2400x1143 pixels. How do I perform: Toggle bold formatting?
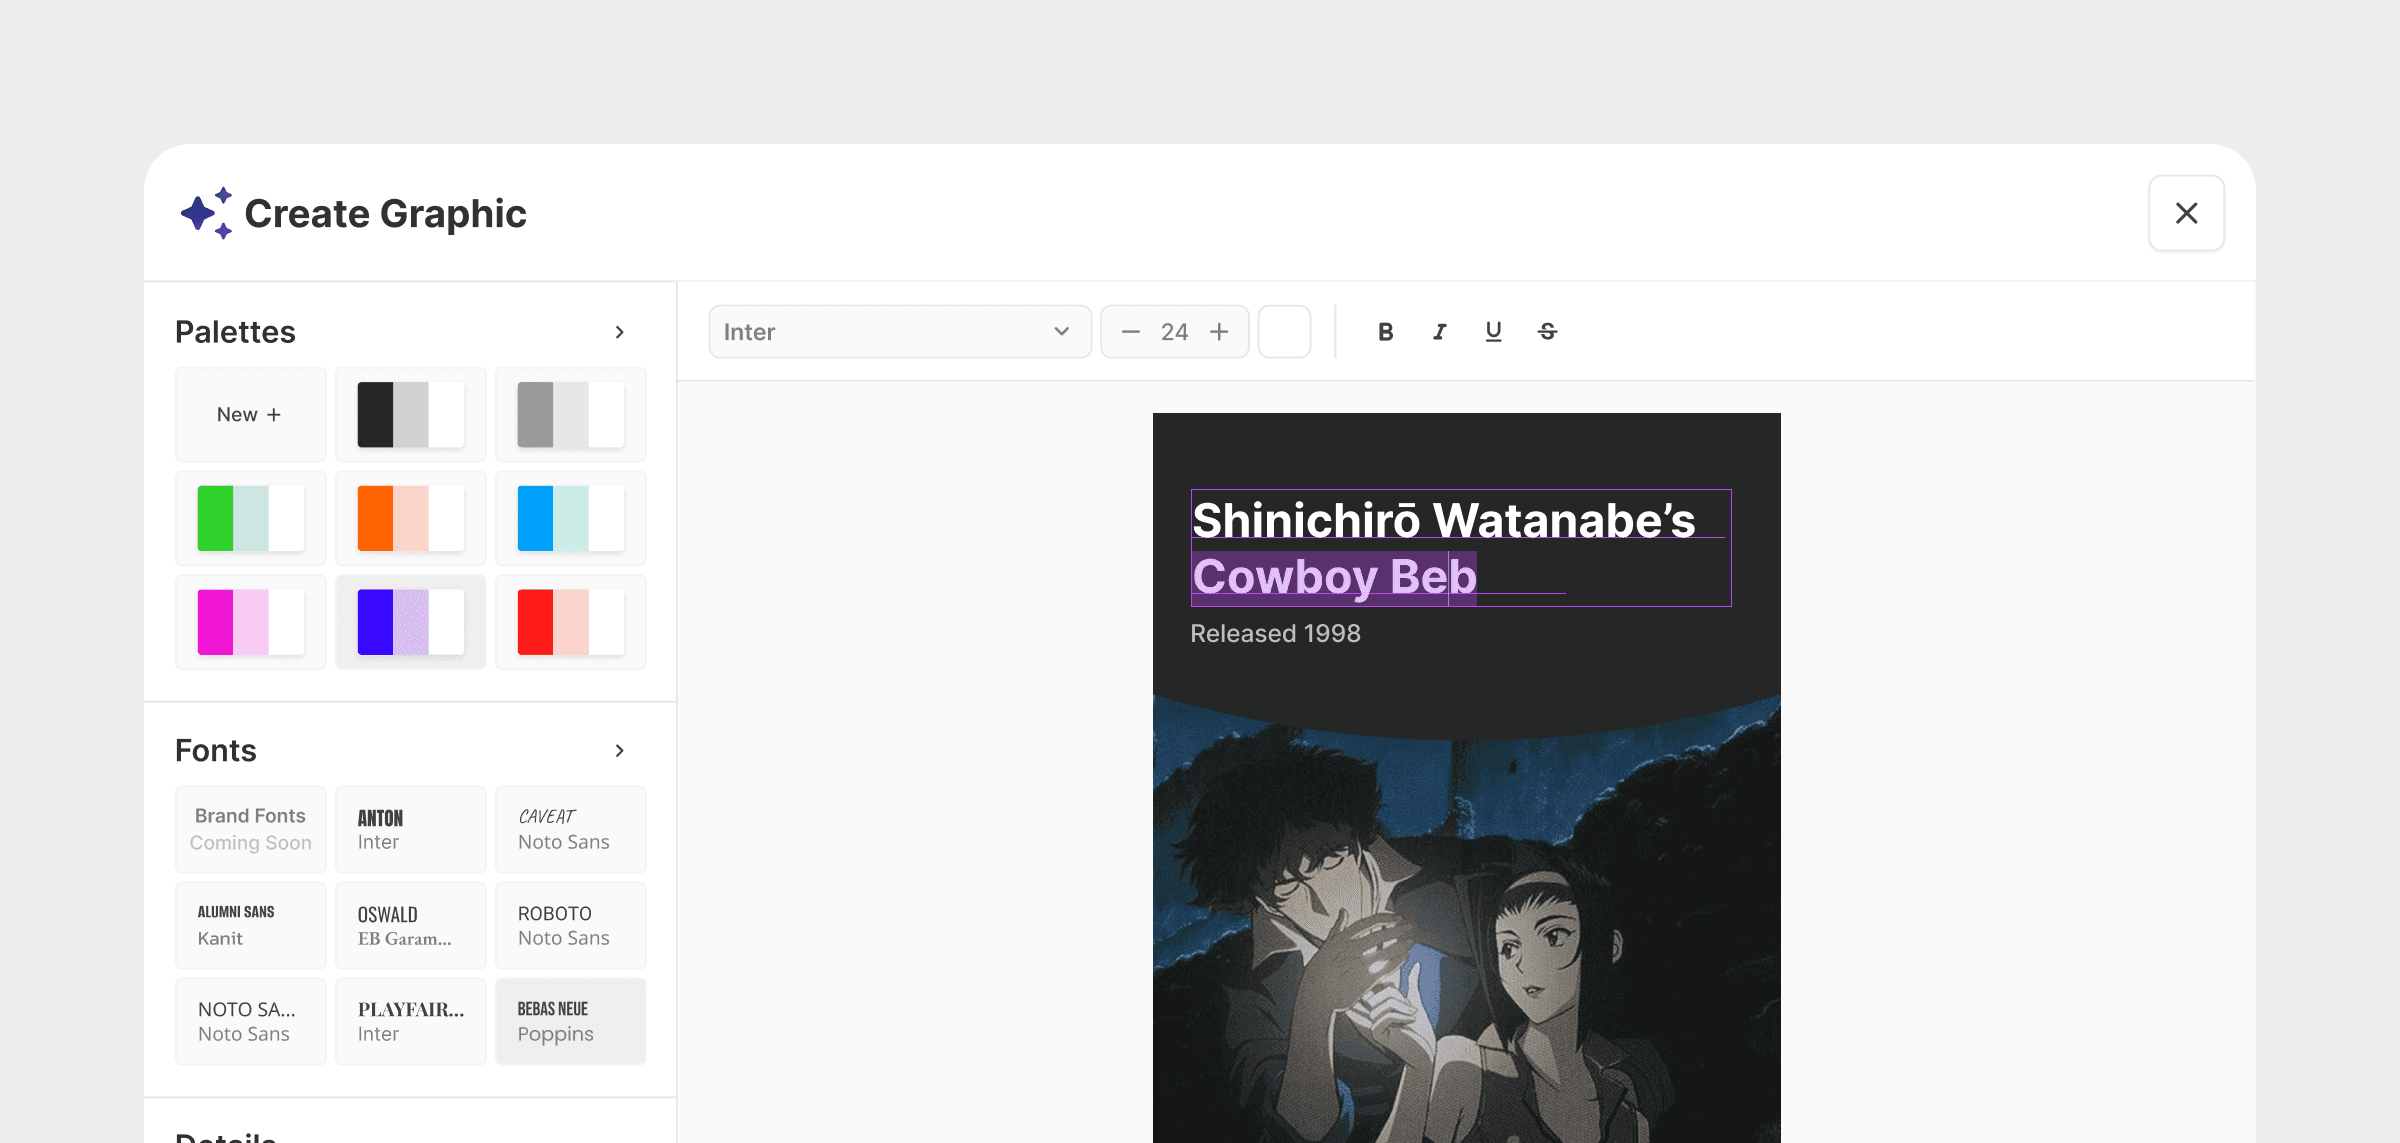1385,332
